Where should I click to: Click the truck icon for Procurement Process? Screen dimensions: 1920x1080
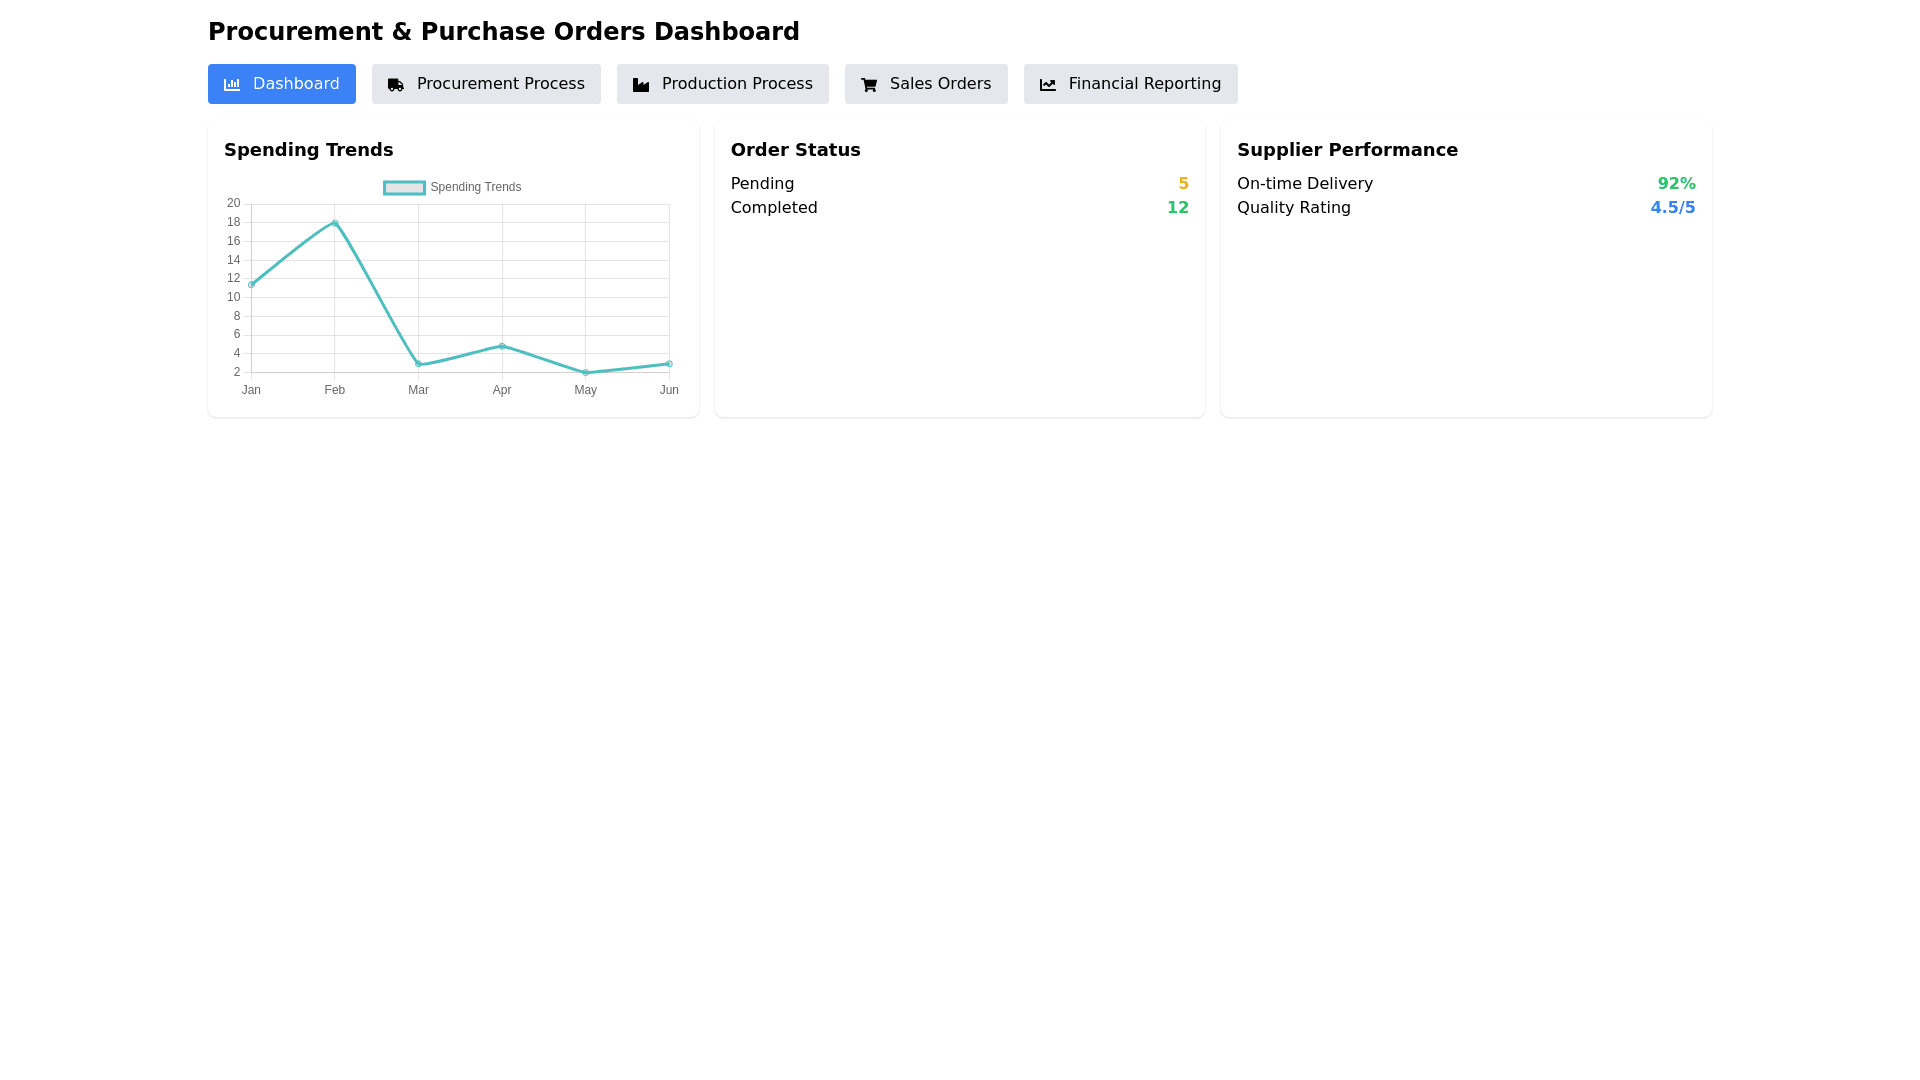click(x=396, y=85)
